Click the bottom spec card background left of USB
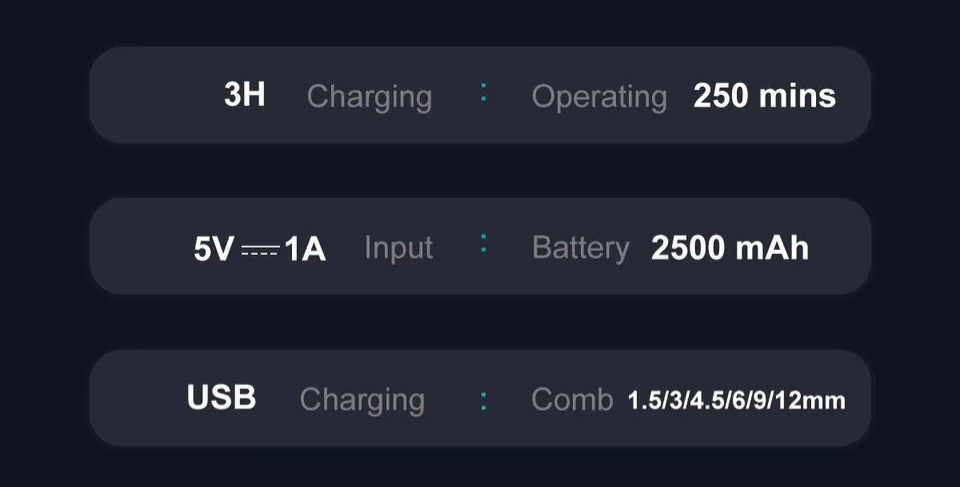 (x=138, y=398)
